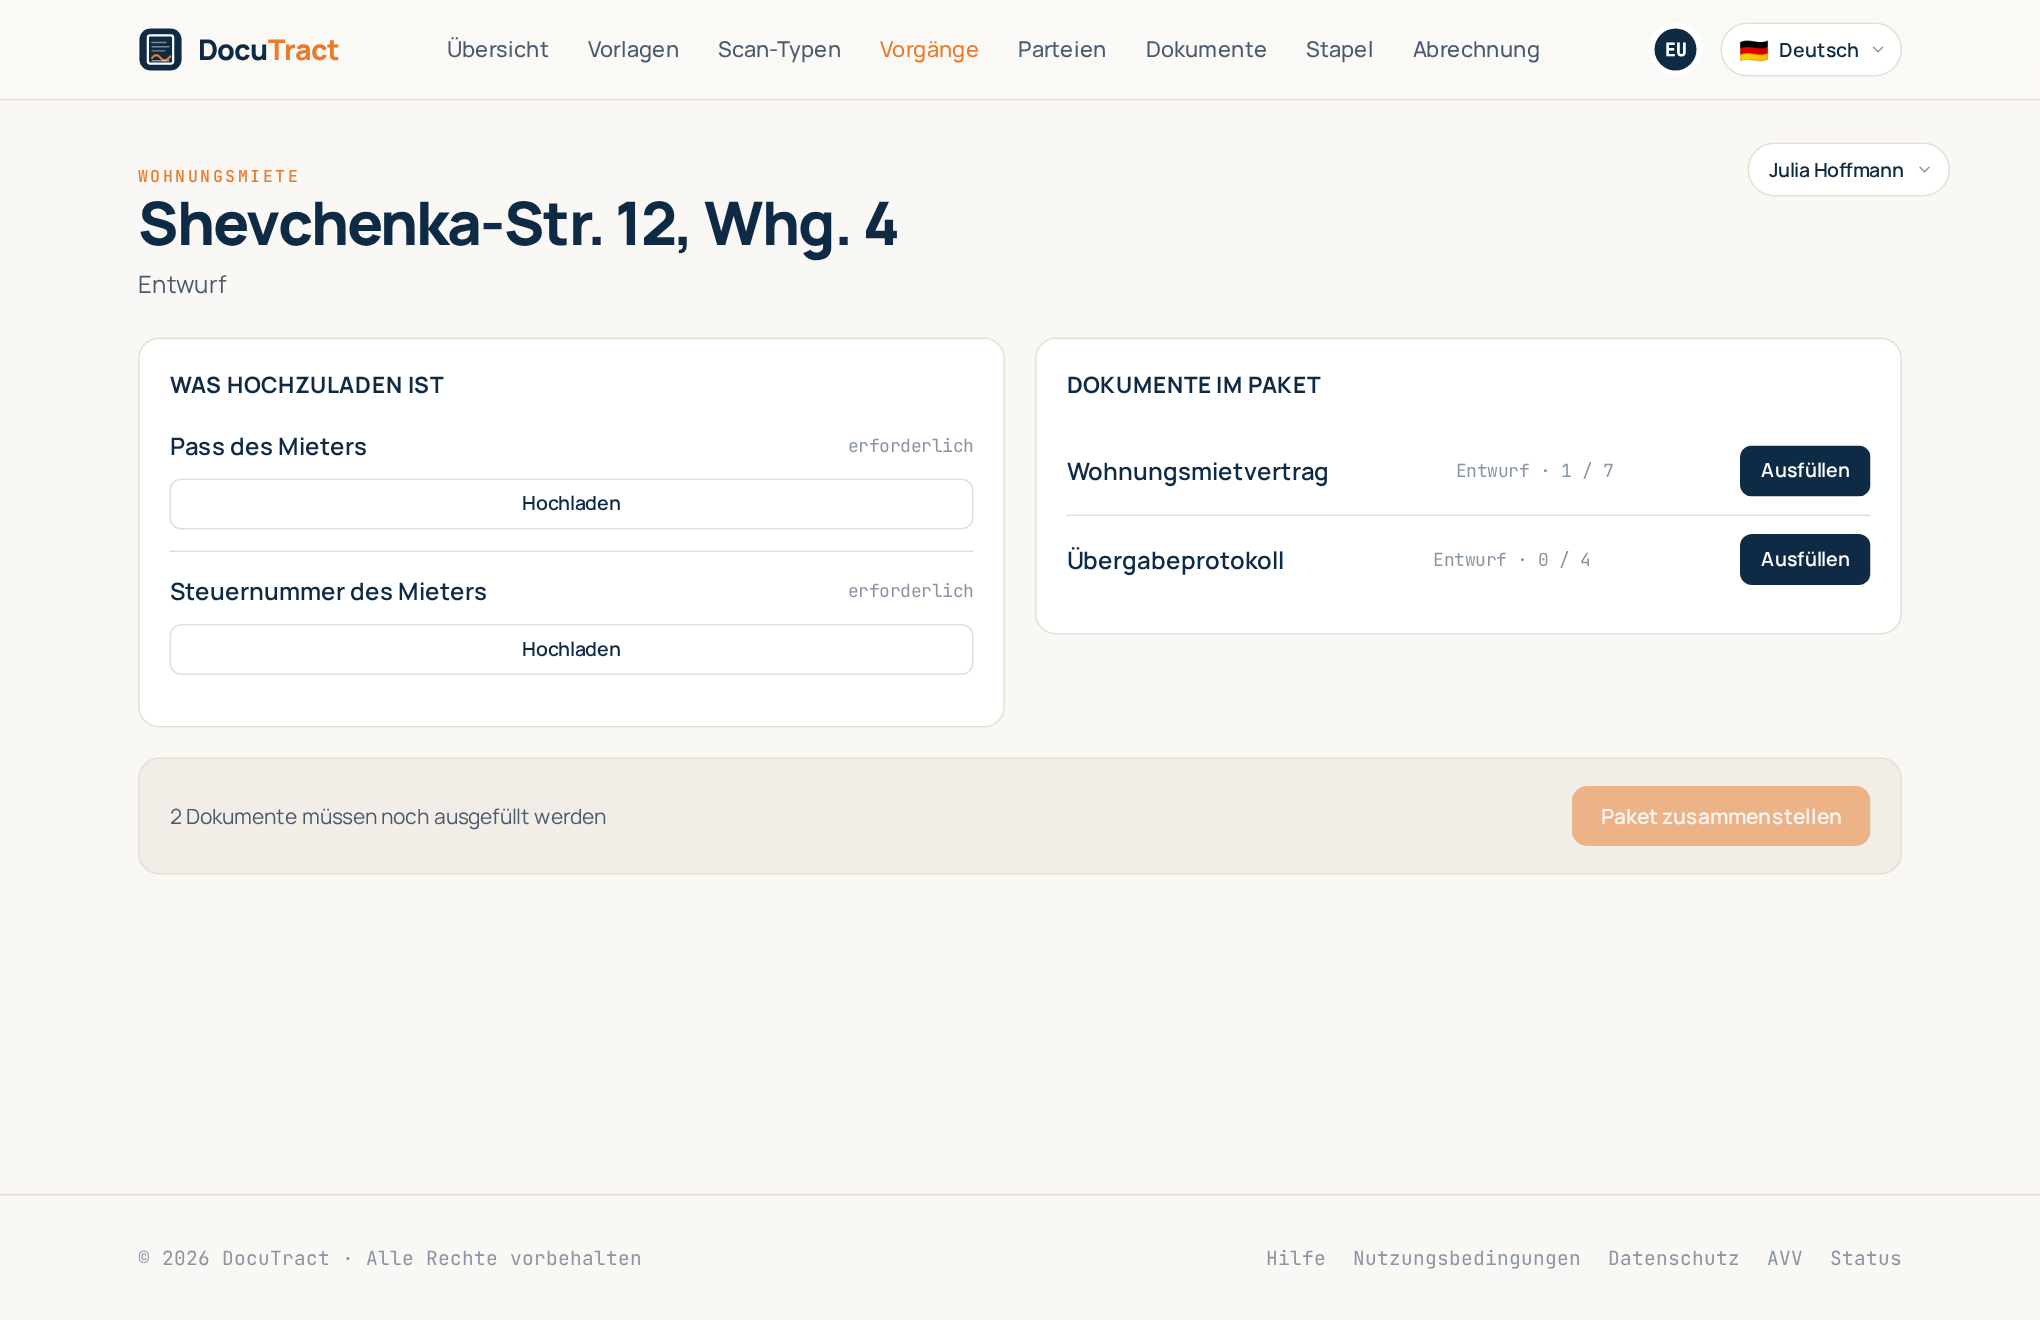This screenshot has height=1320, width=2040.
Task: Go to the Übersicht menu item
Action: (497, 49)
